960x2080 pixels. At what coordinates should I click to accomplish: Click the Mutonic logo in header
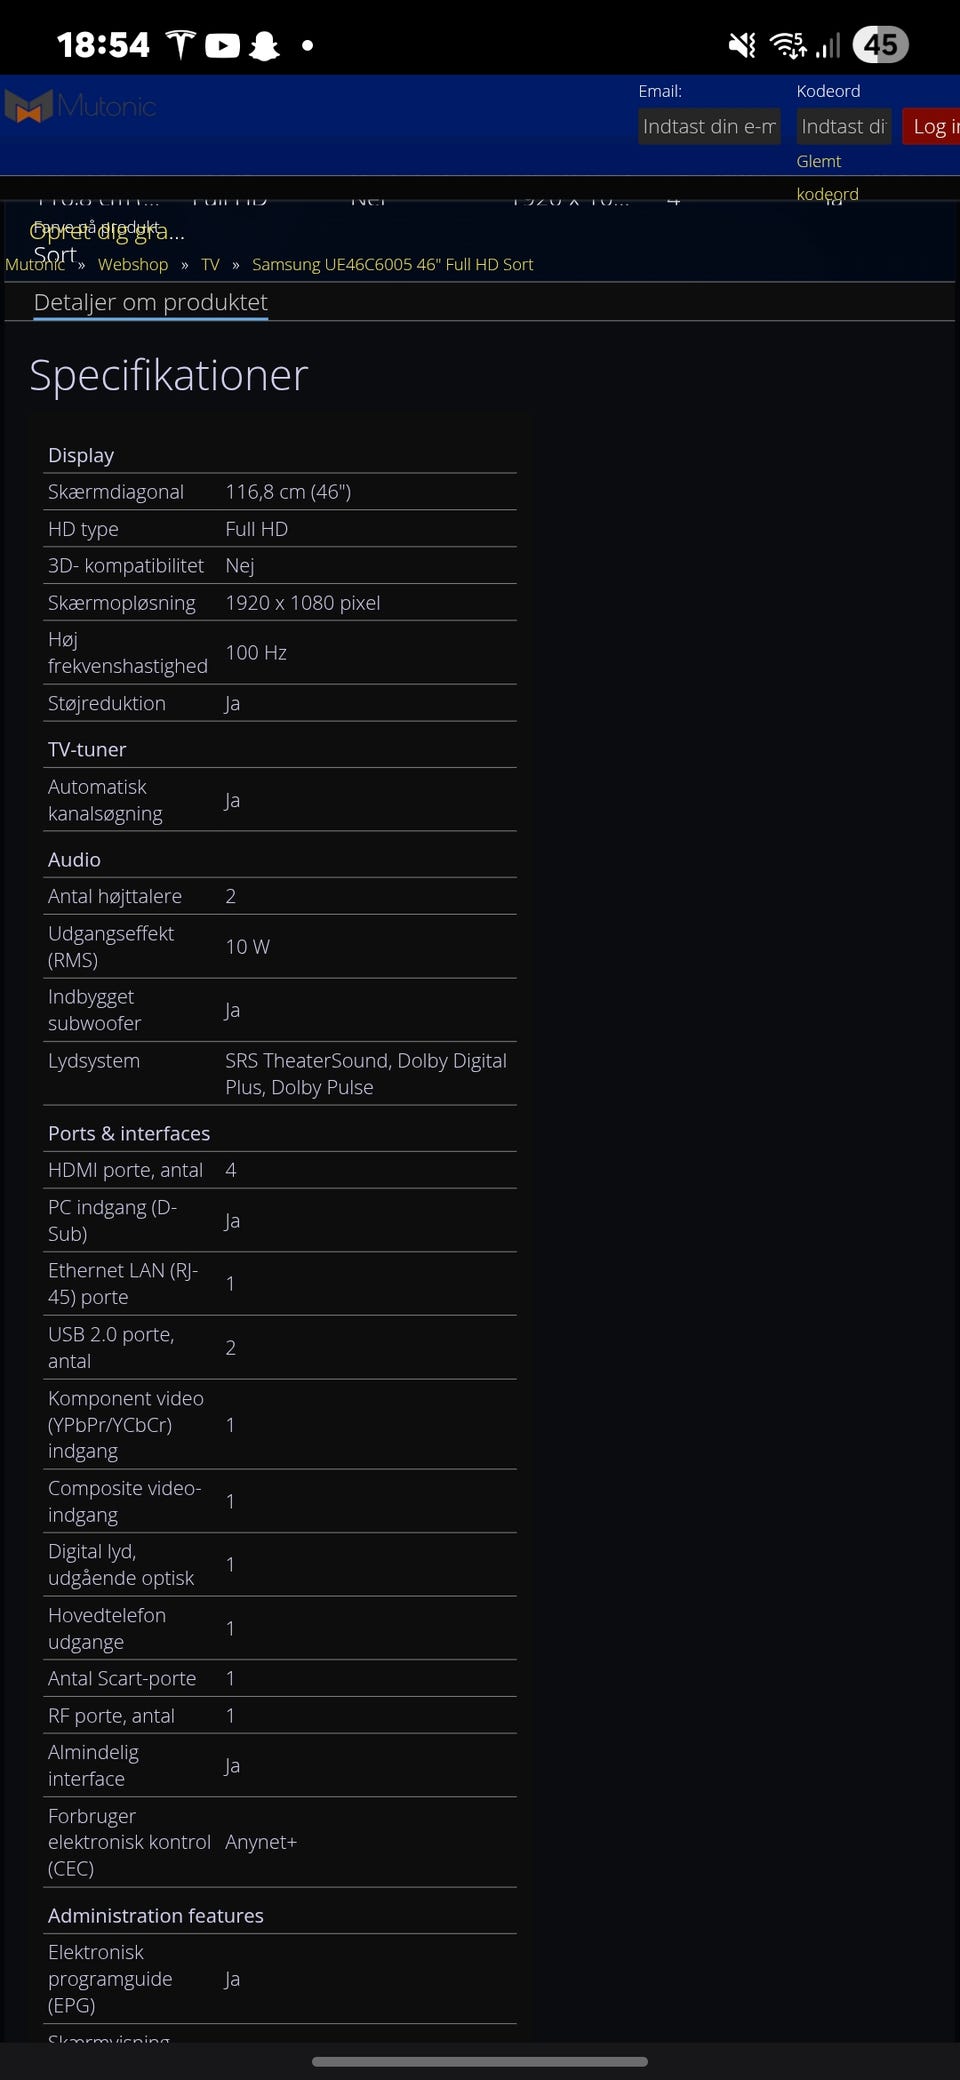click(81, 106)
